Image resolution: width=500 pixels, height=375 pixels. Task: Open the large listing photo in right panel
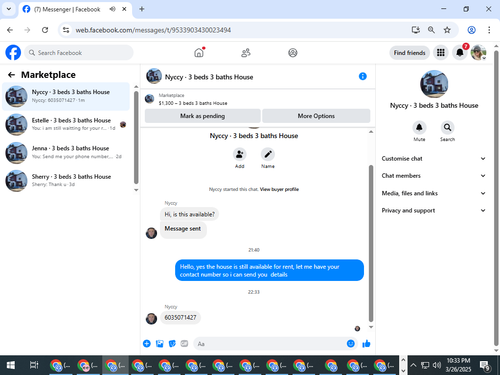pyautogui.click(x=434, y=84)
